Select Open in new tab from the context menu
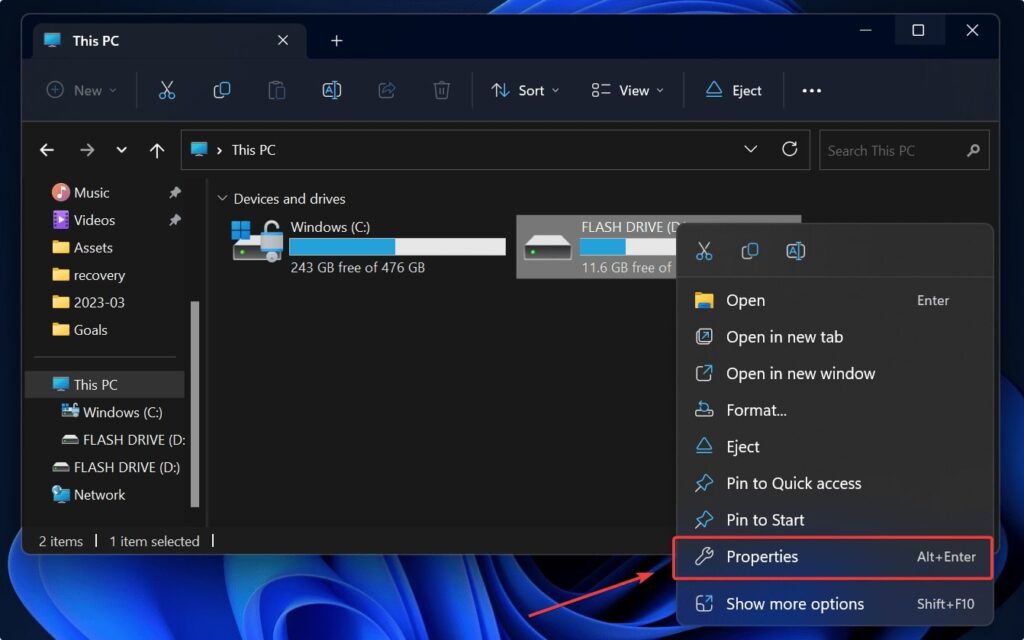Viewport: 1024px width, 640px height. point(782,337)
